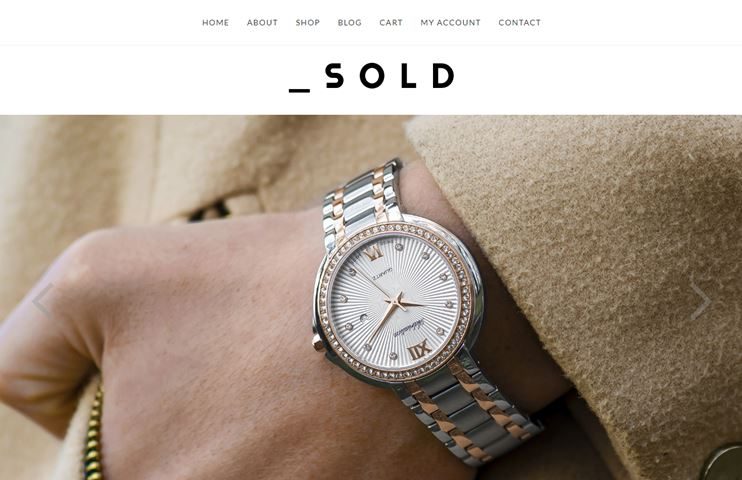The width and height of the screenshot is (742, 480).
Task: Visit the BLOG page
Action: [x=350, y=23]
